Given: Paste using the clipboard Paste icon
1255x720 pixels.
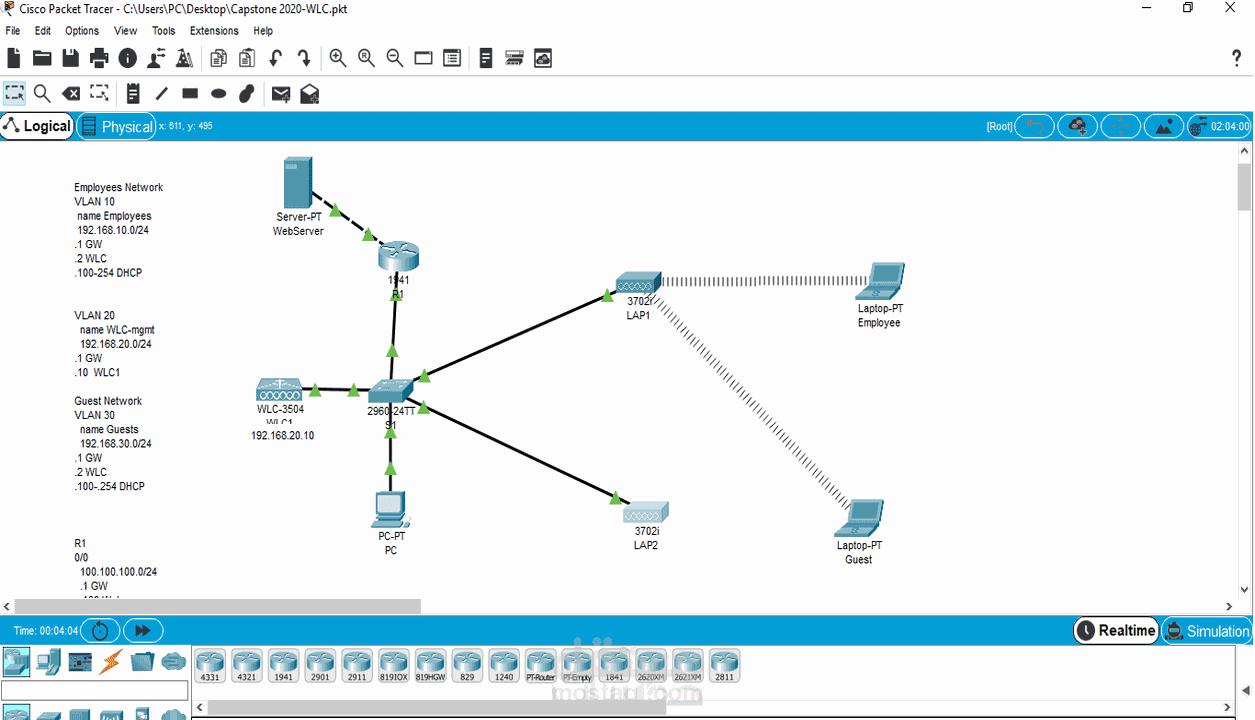Looking at the screenshot, I should [x=246, y=58].
